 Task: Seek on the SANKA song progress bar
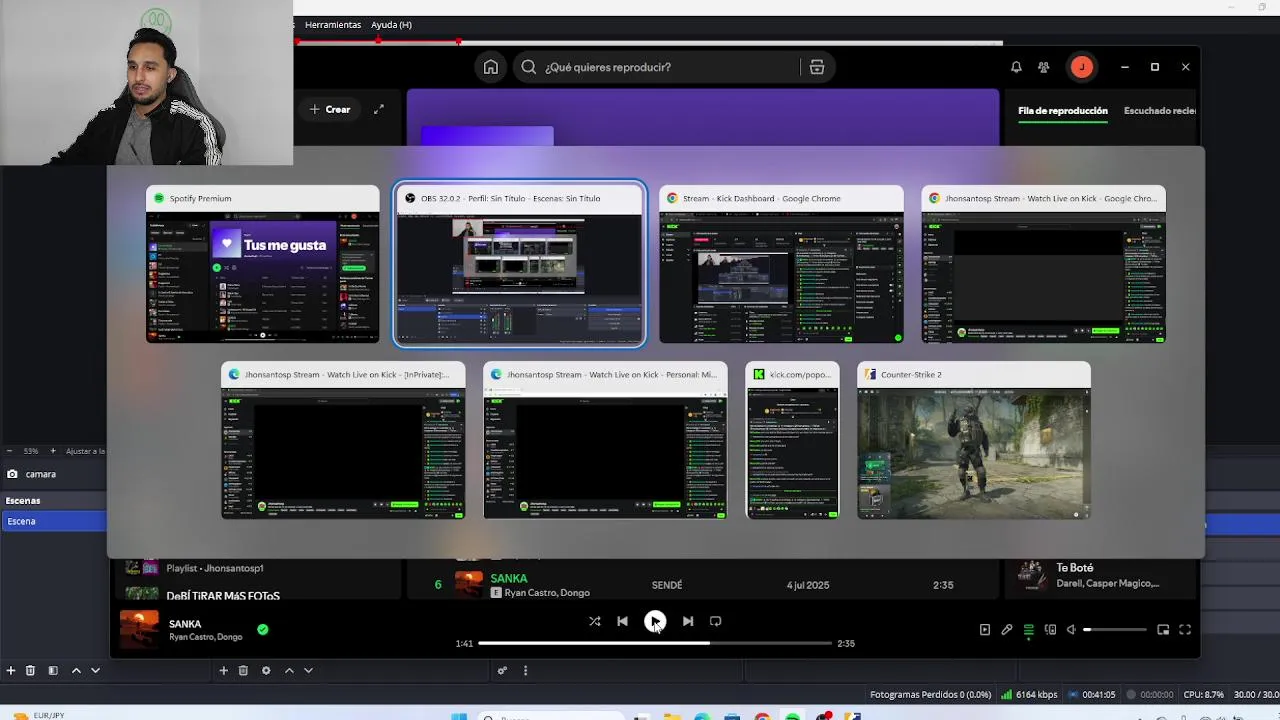655,643
